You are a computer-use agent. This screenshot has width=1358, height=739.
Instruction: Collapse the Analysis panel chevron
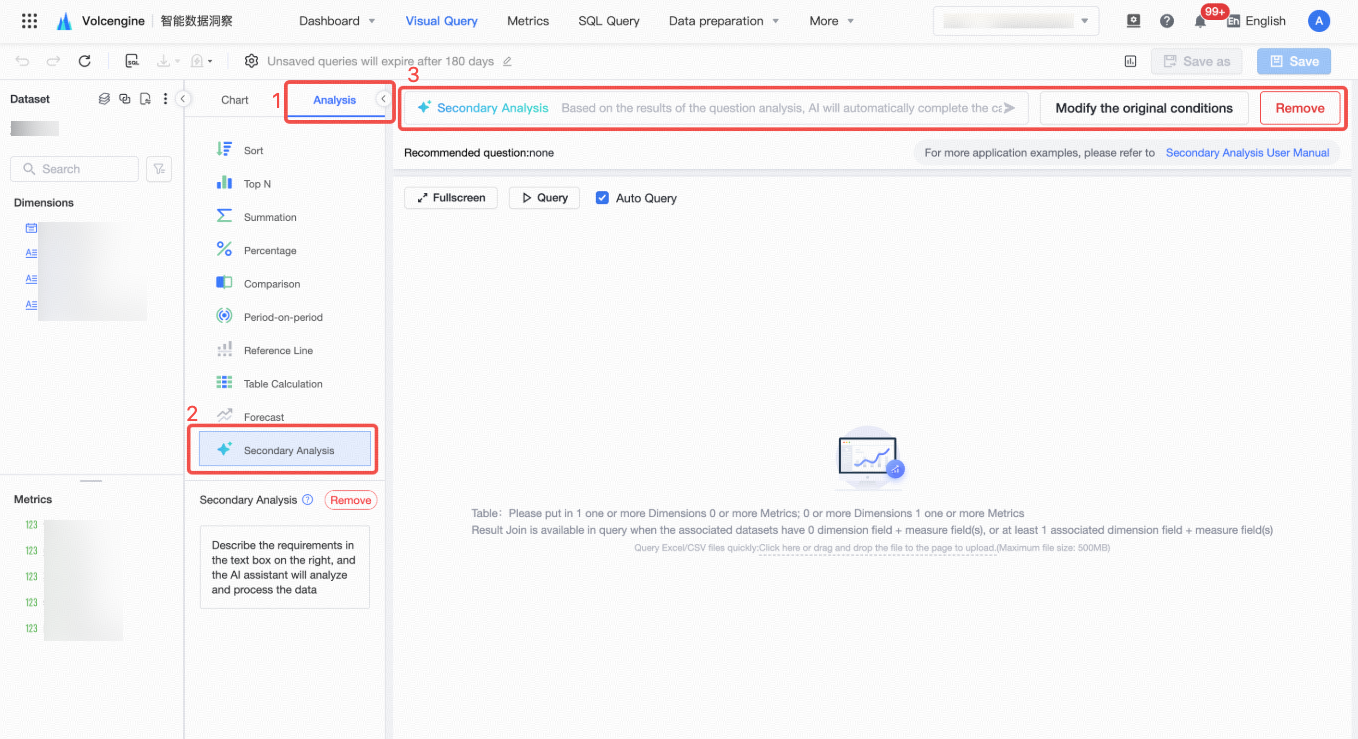point(383,99)
